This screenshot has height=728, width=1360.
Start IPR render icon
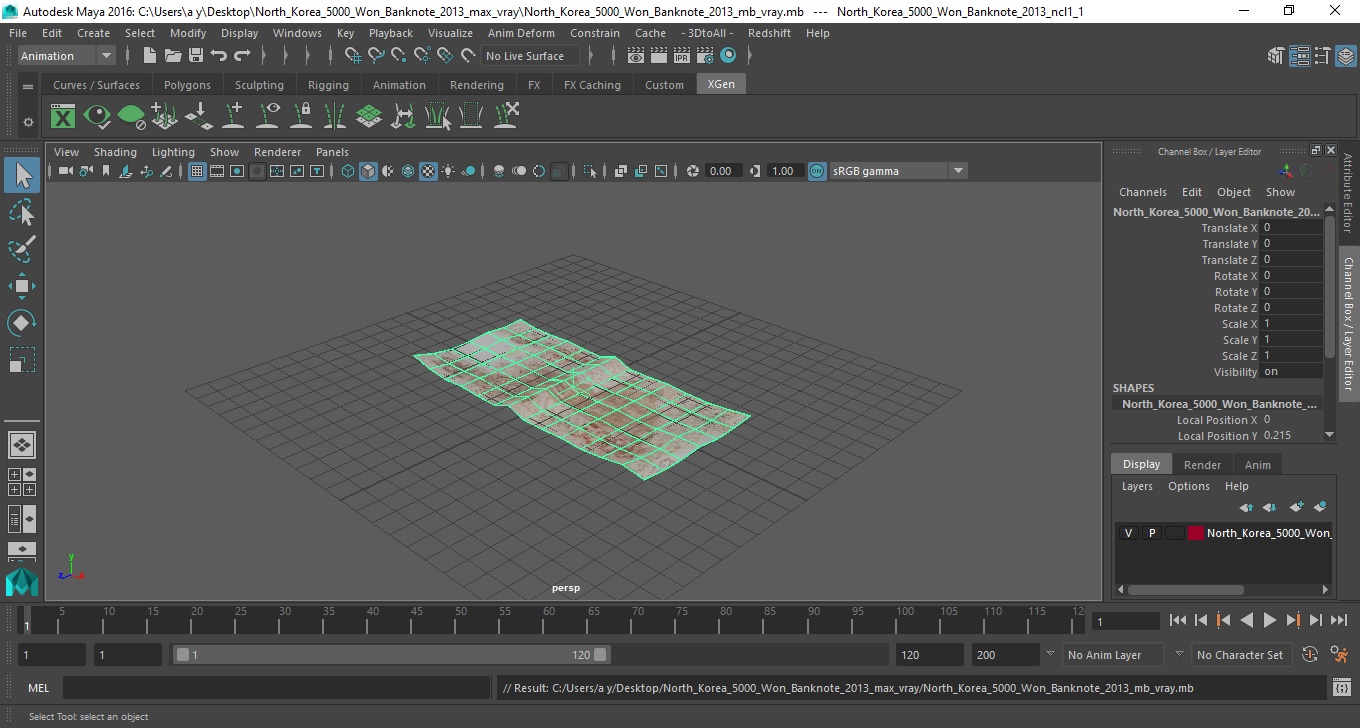point(682,56)
